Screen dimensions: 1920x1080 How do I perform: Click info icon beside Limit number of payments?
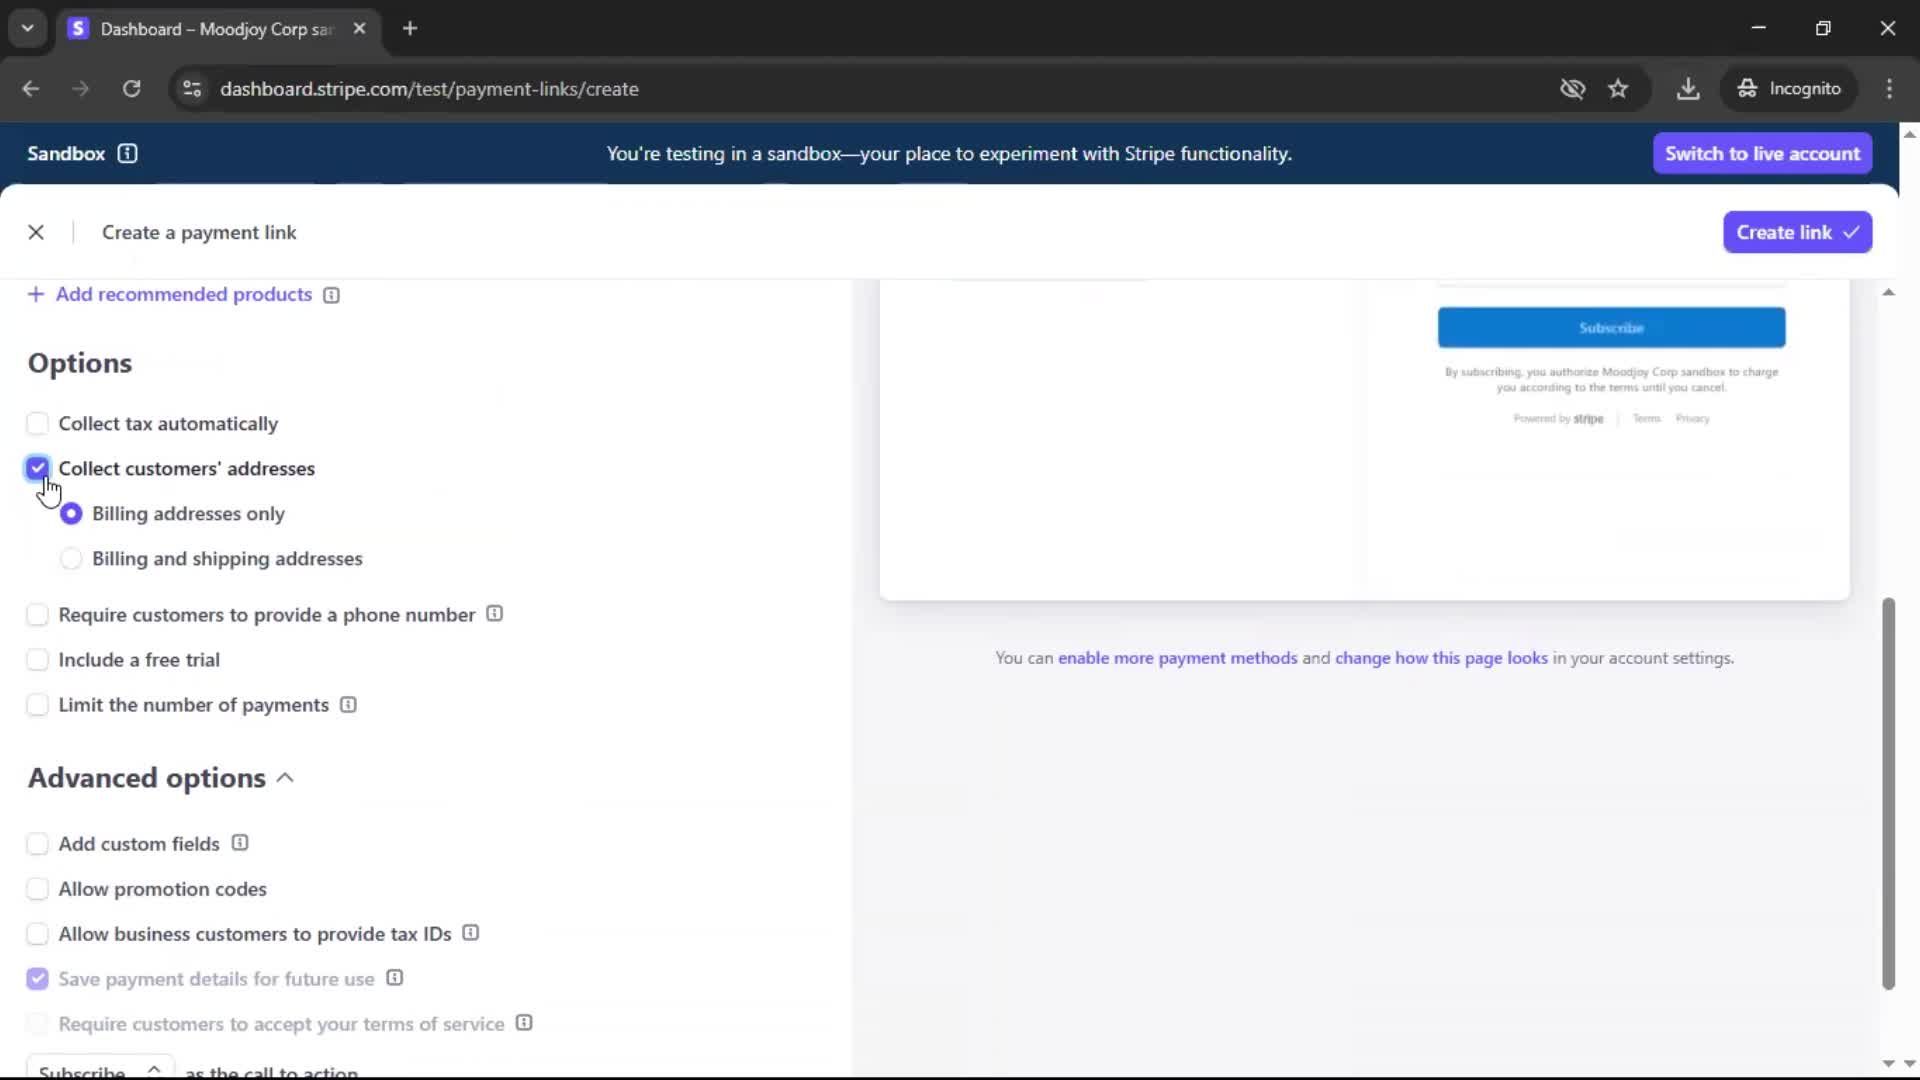[348, 705]
